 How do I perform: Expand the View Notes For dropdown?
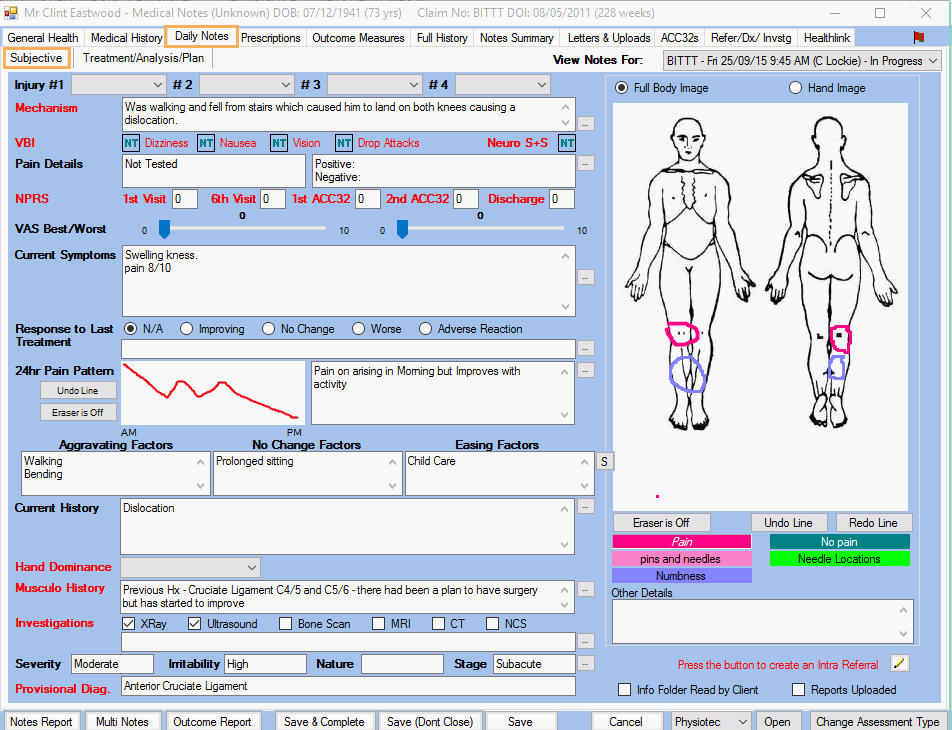tap(933, 61)
